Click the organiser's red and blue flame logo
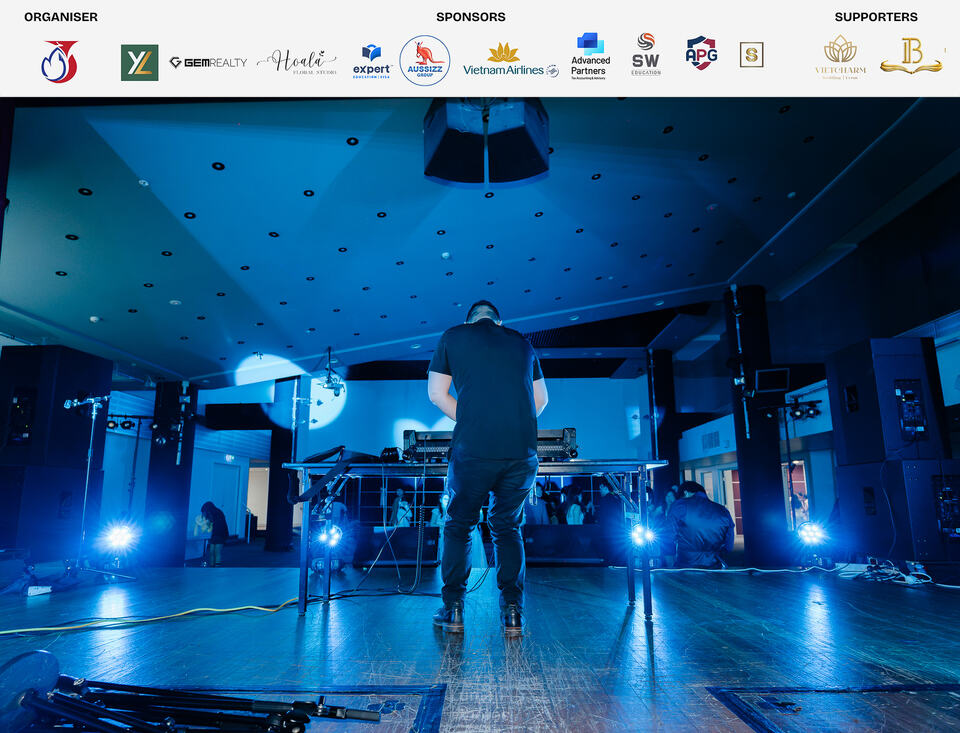Screen dimensions: 960x733 59,61
